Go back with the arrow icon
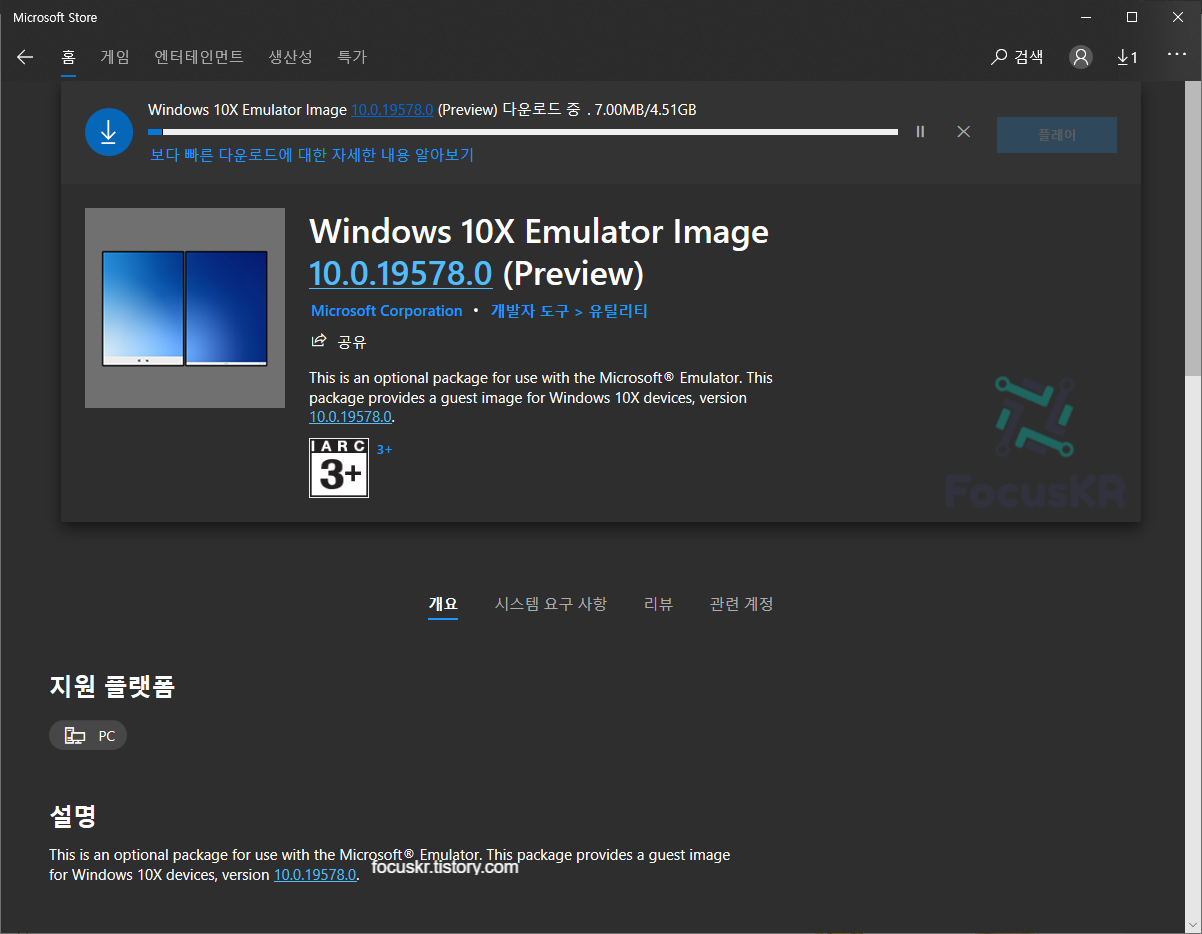The image size is (1202, 934). [x=25, y=57]
